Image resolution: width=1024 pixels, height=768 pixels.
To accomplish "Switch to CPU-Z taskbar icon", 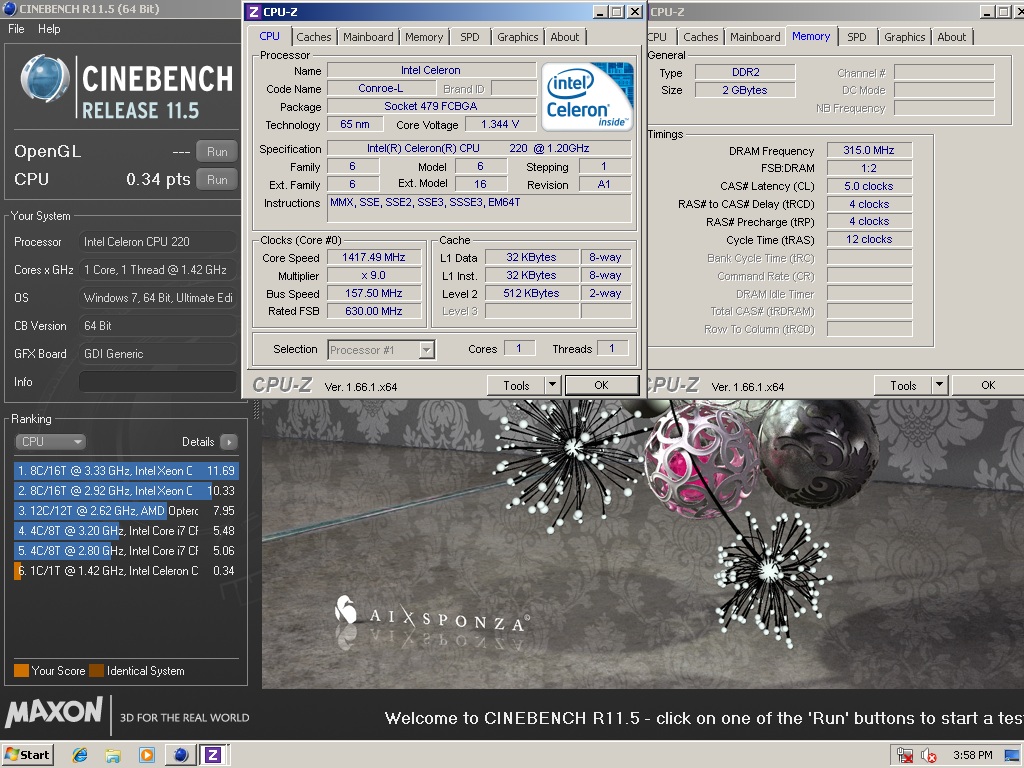I will click(213, 755).
